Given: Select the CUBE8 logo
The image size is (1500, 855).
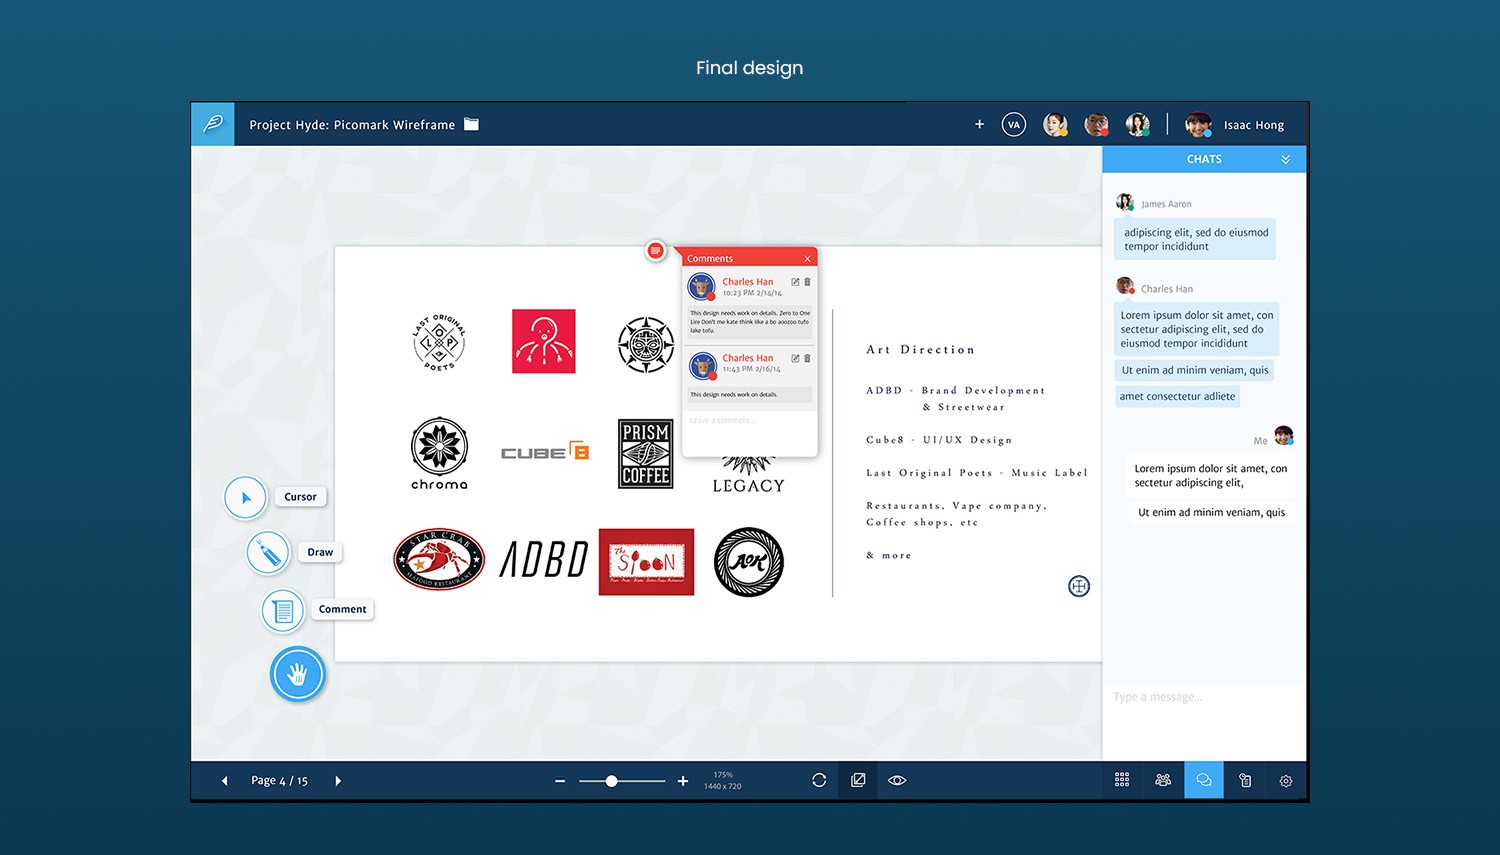Looking at the screenshot, I should [545, 451].
